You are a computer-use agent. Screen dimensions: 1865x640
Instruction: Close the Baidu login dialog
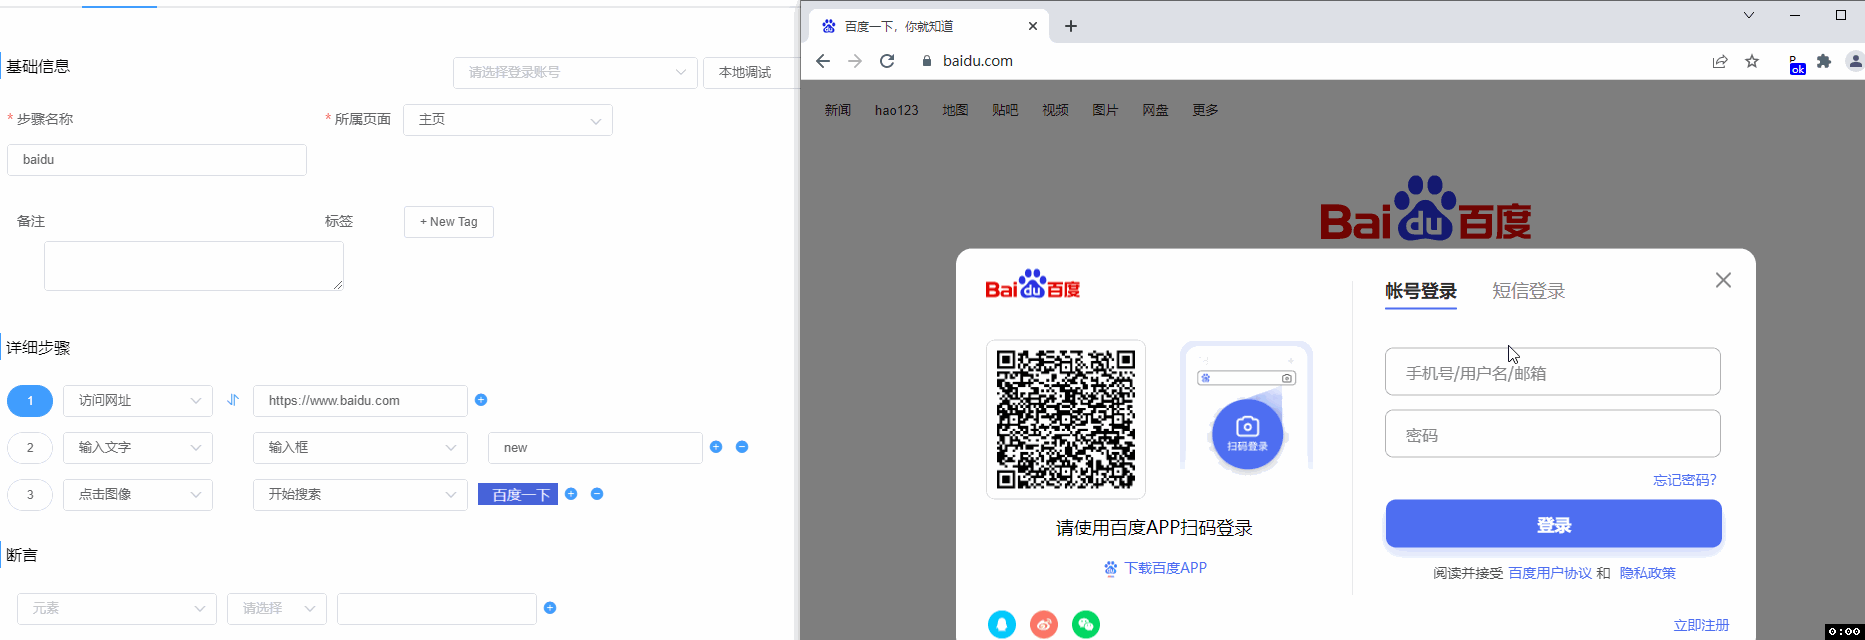(1723, 280)
